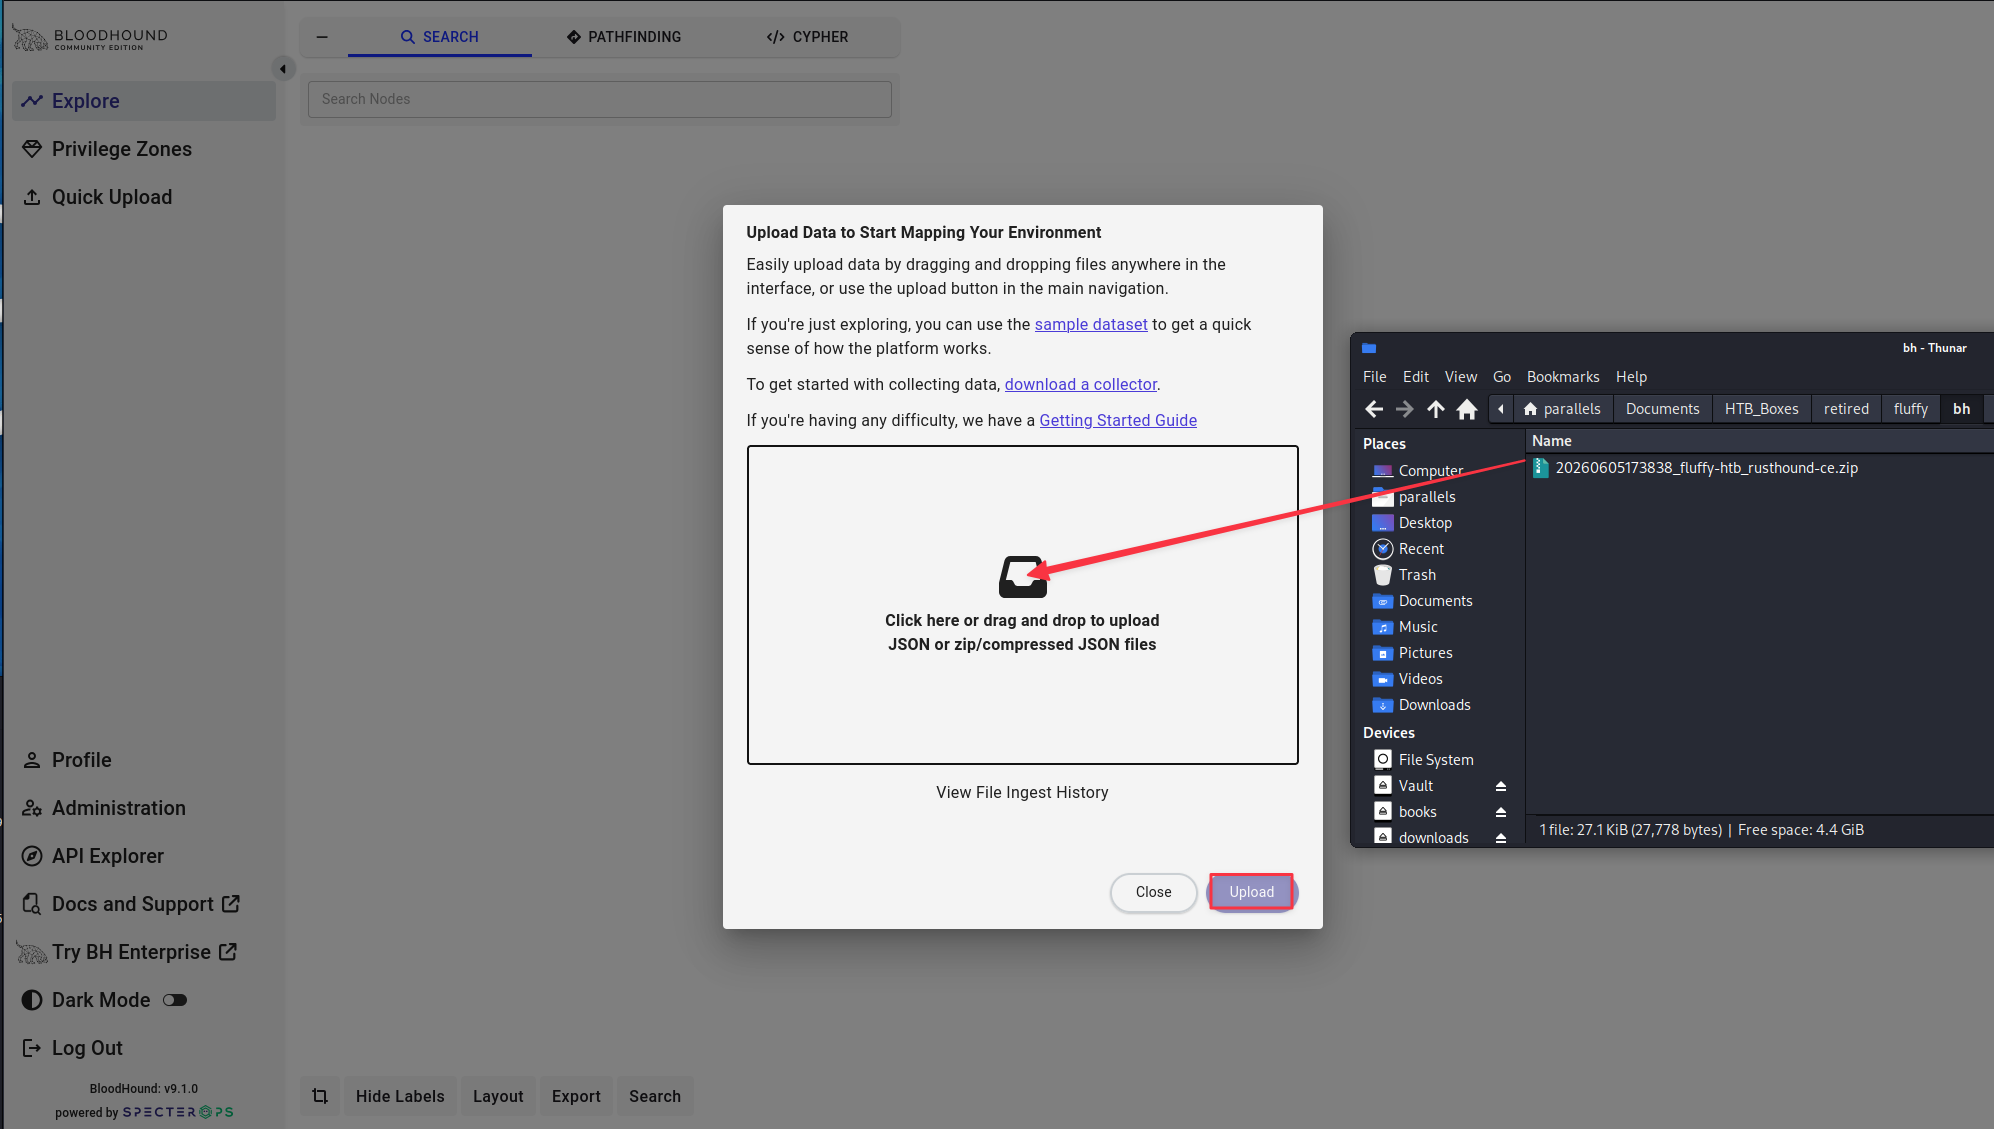The image size is (1994, 1129).
Task: Log Out of BloodHound
Action: pyautogui.click(x=144, y=1048)
